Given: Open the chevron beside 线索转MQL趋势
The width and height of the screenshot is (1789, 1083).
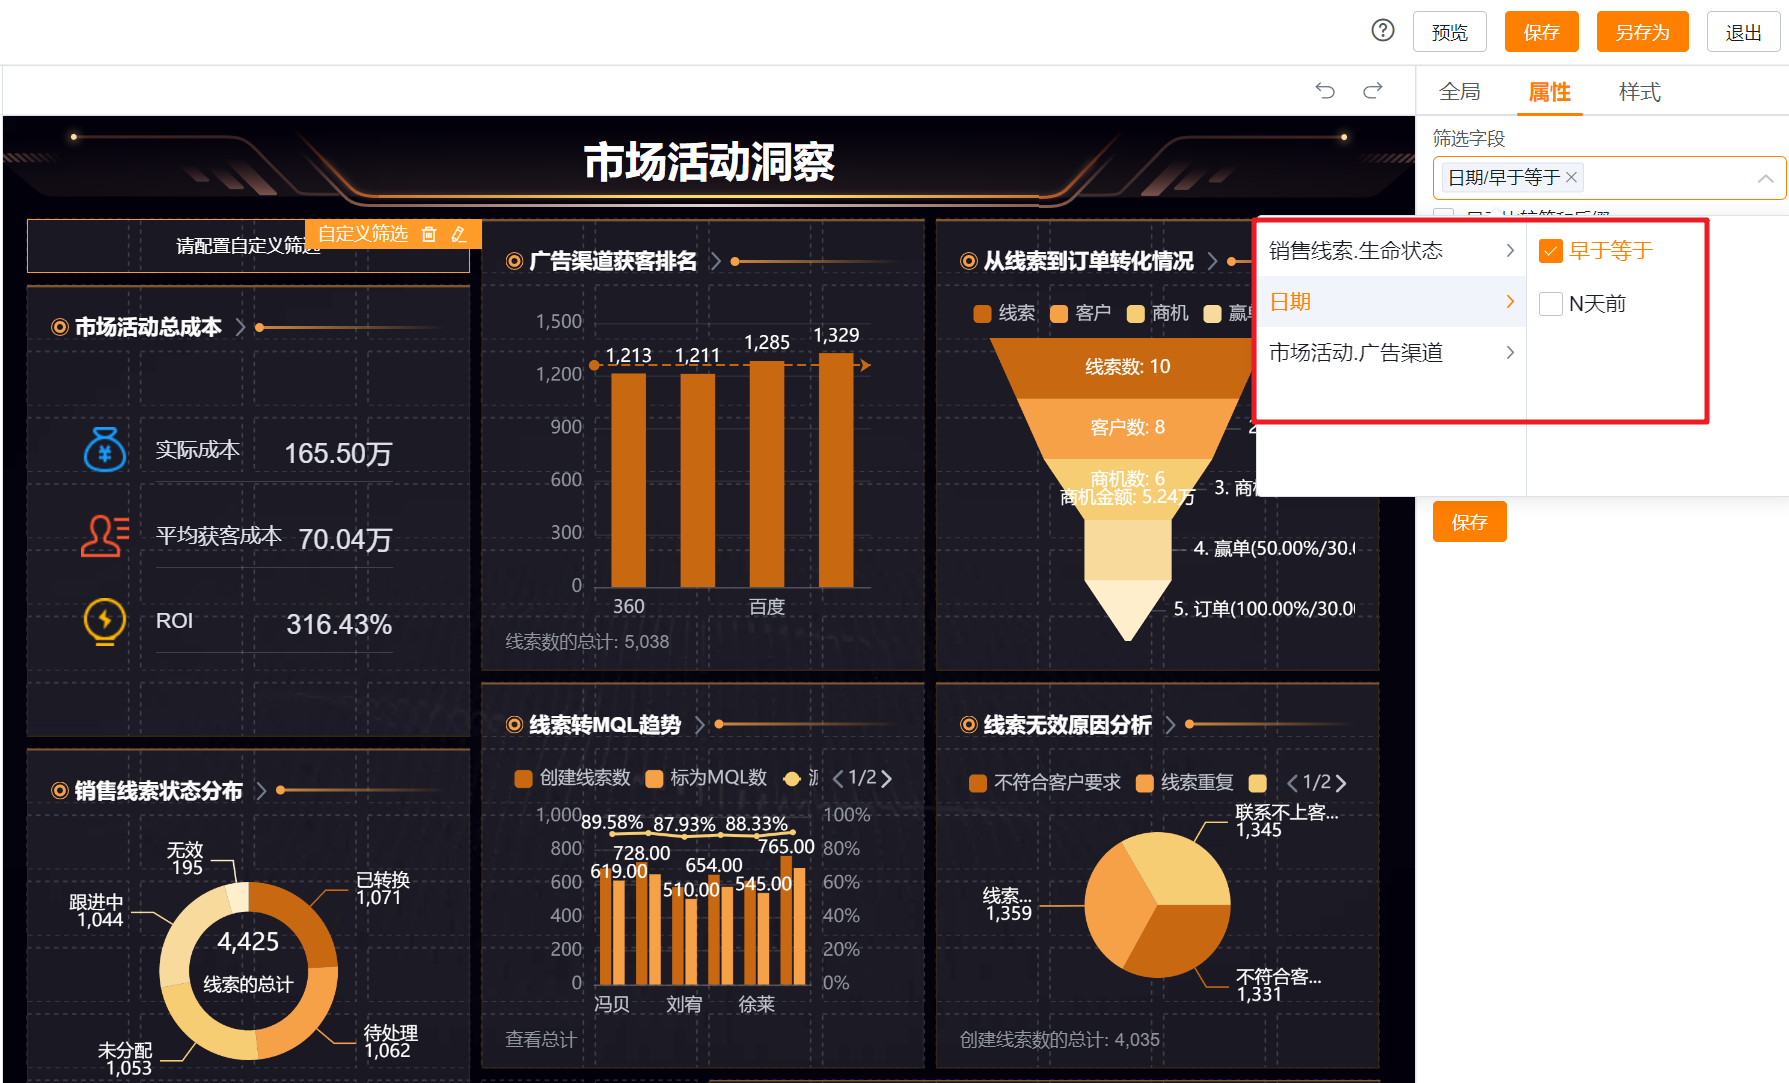Looking at the screenshot, I should [700, 725].
